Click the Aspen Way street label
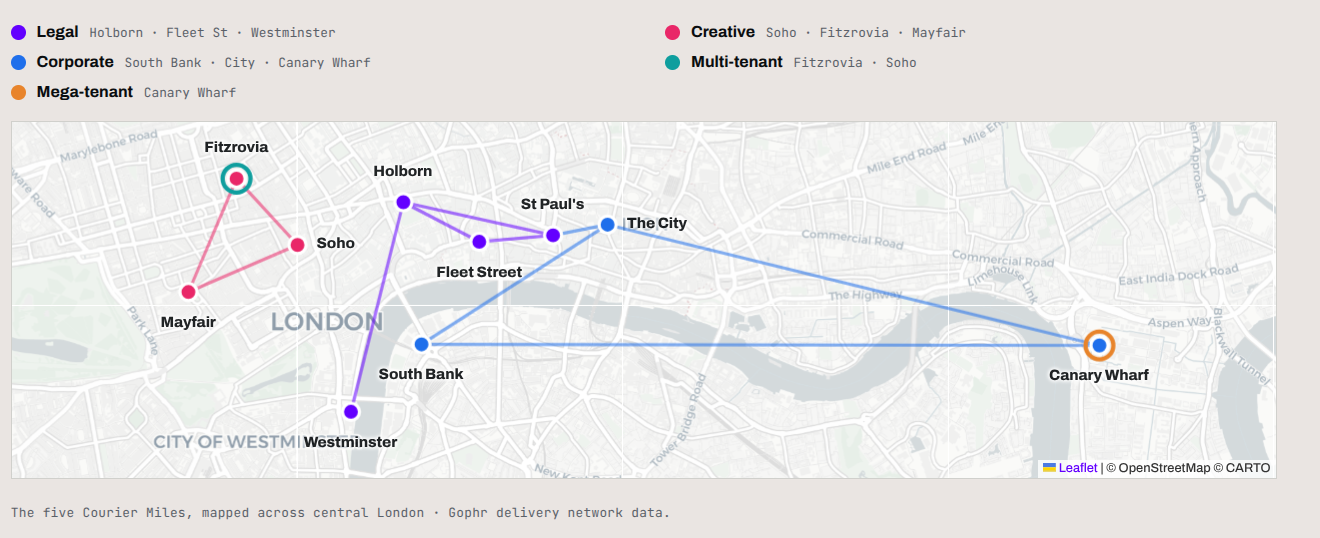Viewport: 1320px width, 538px height. (1179, 323)
